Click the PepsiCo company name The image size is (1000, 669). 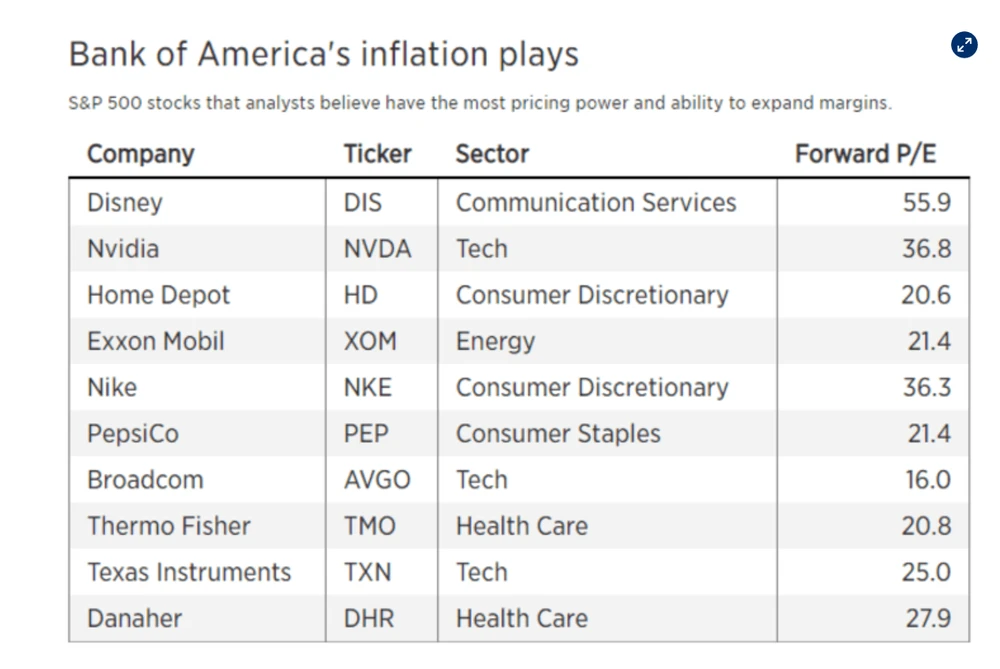[132, 433]
